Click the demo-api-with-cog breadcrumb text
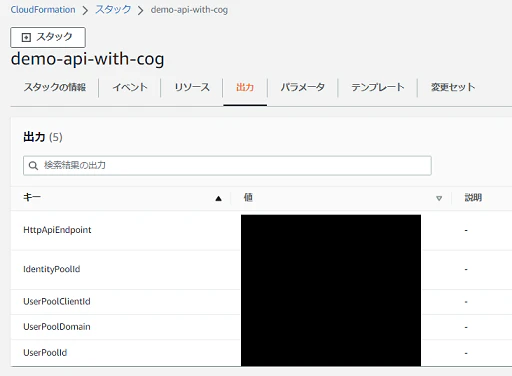 tap(189, 10)
